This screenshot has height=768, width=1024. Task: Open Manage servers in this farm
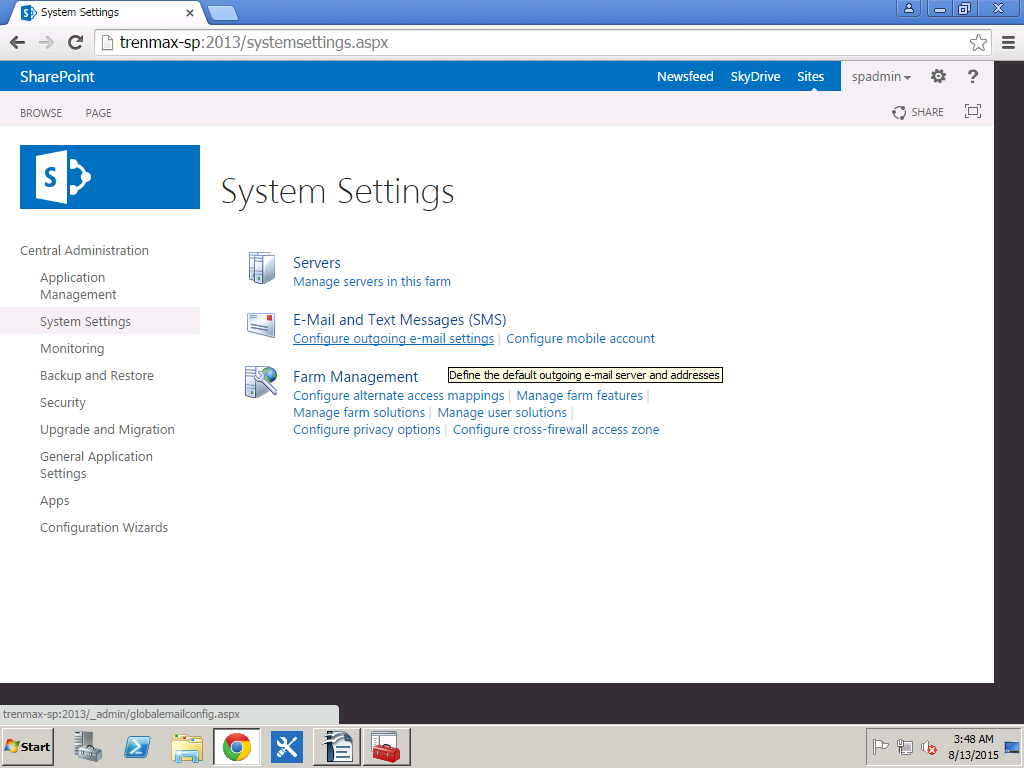click(372, 281)
